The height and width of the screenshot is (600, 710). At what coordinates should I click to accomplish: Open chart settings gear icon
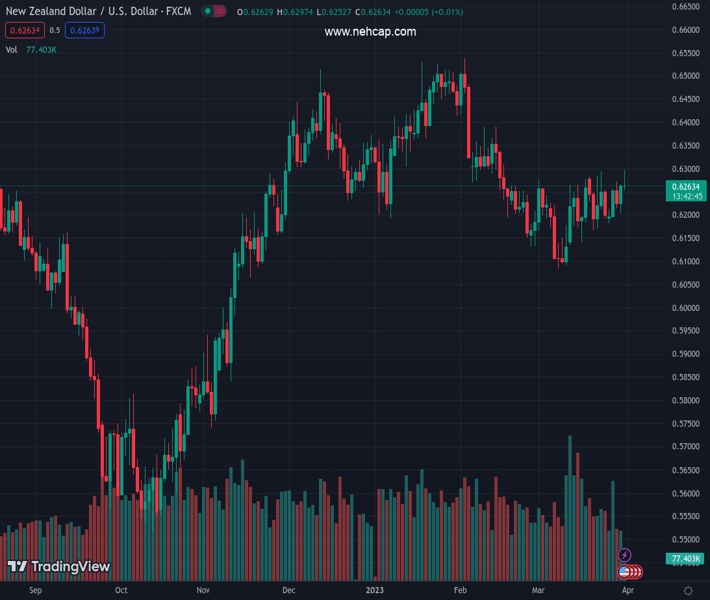[x=688, y=591]
